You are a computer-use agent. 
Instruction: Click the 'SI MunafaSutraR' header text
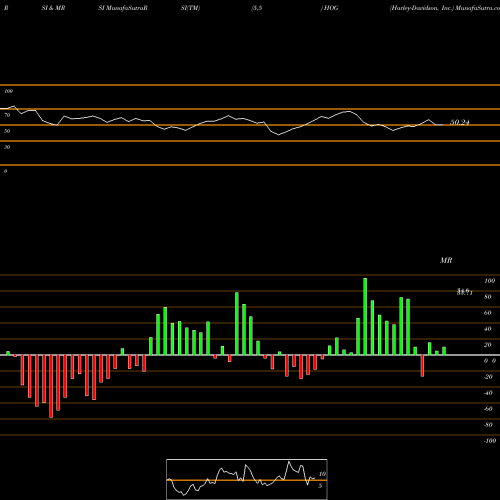pyautogui.click(x=123, y=8)
